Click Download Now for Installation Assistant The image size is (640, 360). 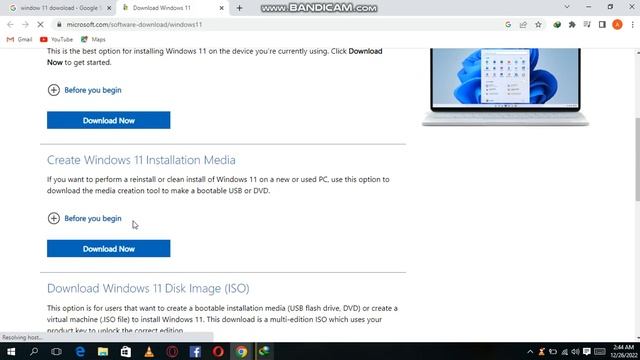click(109, 120)
